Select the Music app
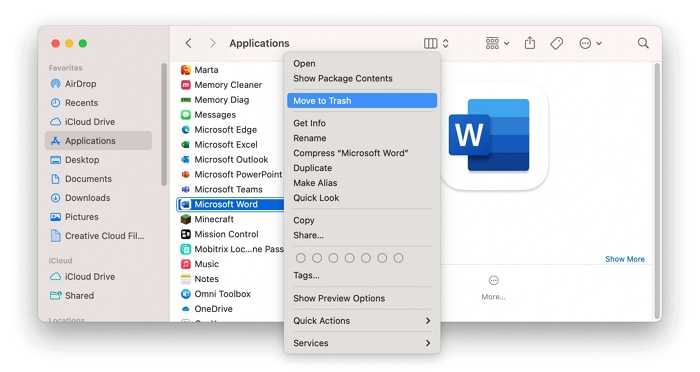 pyautogui.click(x=200, y=264)
